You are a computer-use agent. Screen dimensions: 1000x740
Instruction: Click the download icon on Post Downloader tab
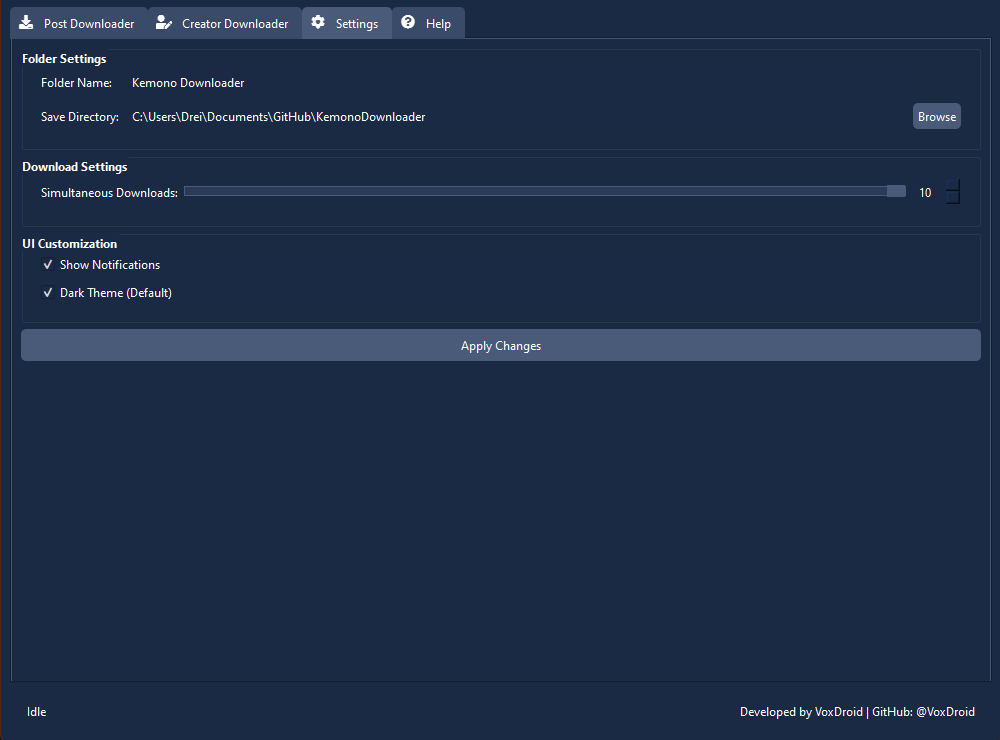click(26, 22)
